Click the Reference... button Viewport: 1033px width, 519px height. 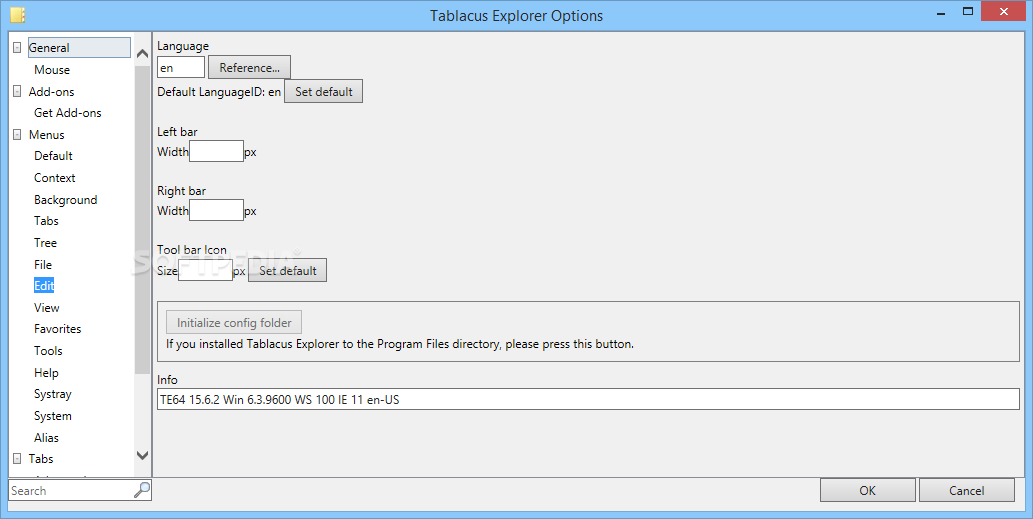click(x=250, y=67)
